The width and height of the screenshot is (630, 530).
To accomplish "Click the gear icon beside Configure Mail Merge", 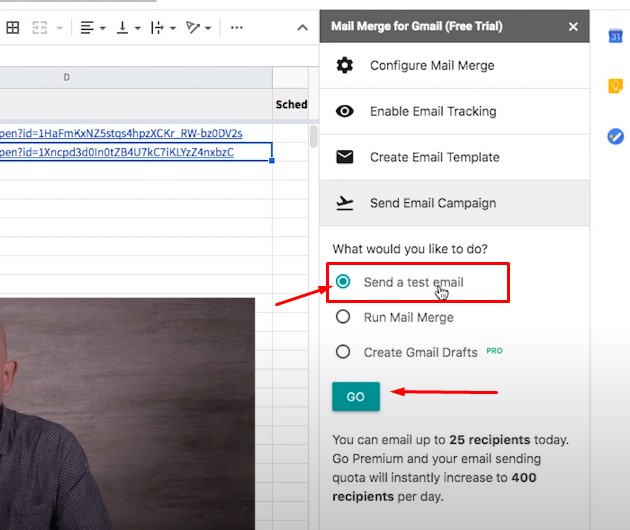I will click(x=345, y=65).
